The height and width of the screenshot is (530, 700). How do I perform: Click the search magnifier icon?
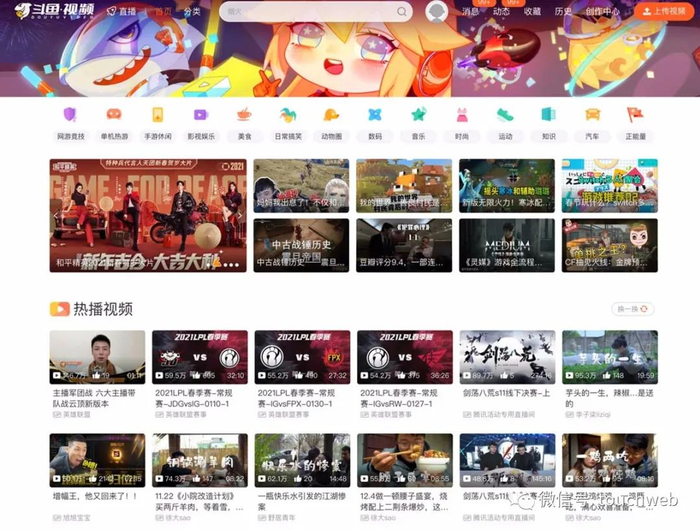[x=402, y=12]
